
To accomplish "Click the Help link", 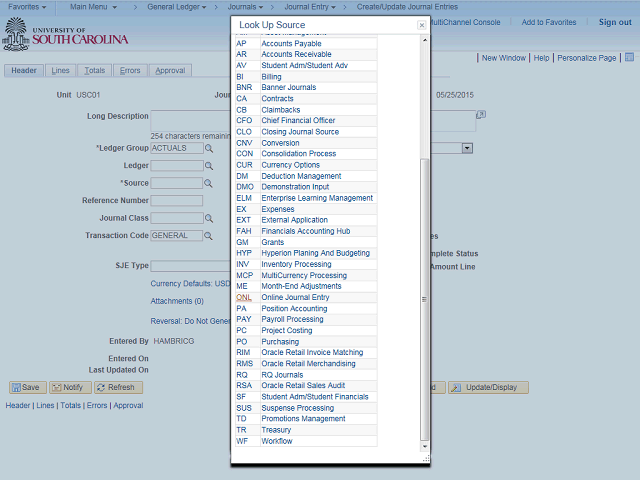I will coord(541,58).
